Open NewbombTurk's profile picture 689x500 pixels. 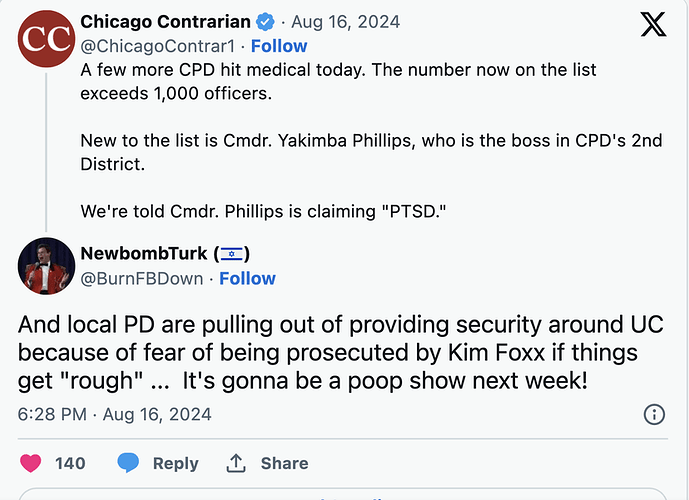[46, 266]
